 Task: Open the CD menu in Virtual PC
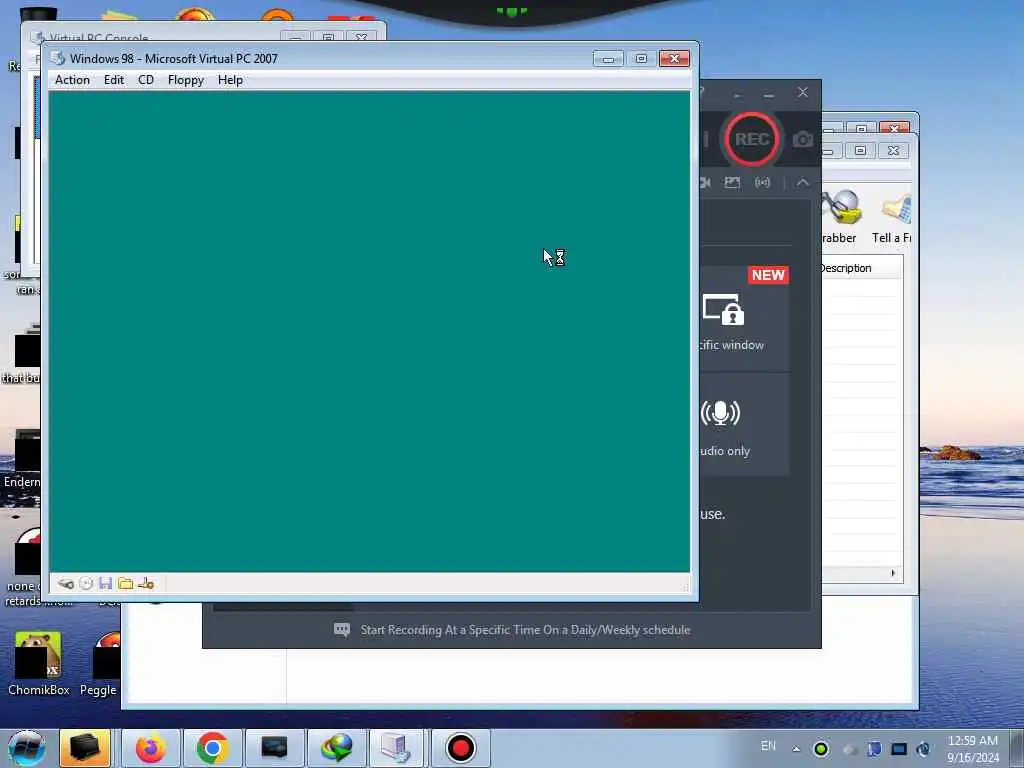146,80
